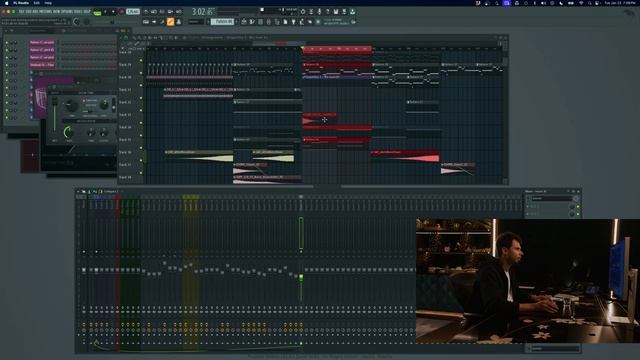Click the View Browser toolbar icon
The image size is (640, 360).
click(277, 22)
